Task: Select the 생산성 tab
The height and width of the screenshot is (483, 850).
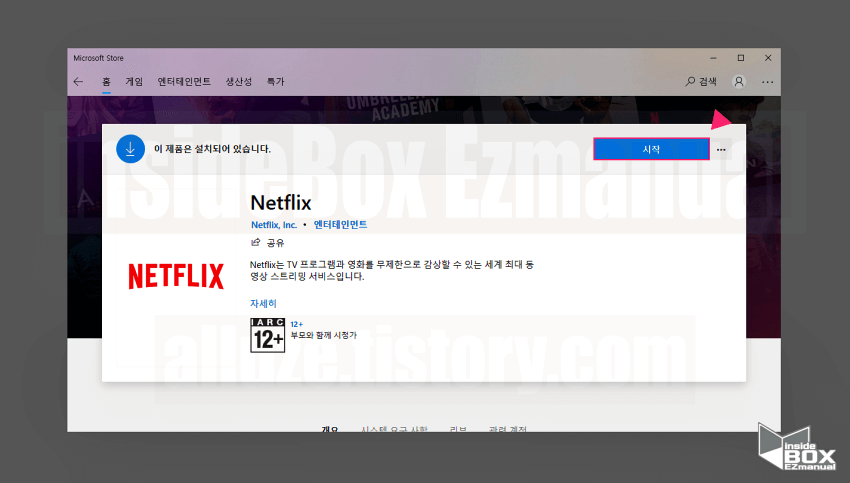Action: pyautogui.click(x=239, y=82)
